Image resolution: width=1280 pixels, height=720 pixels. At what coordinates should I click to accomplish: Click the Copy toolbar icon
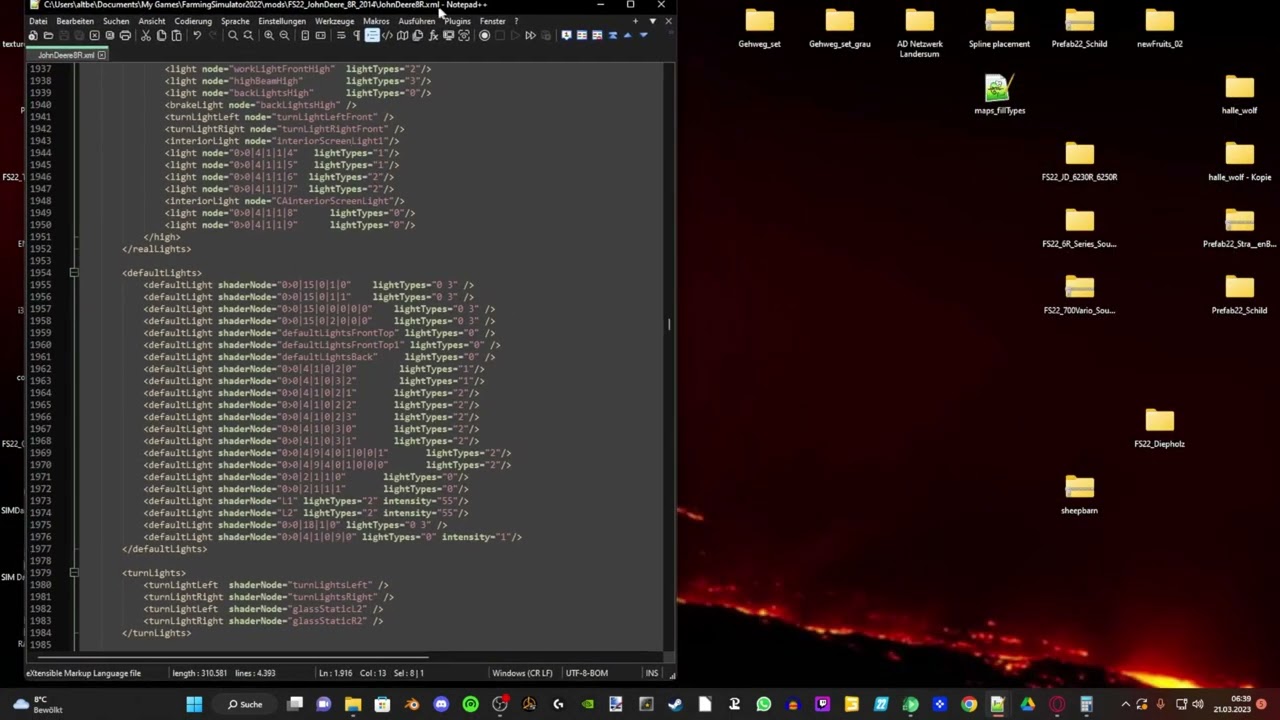pos(161,36)
